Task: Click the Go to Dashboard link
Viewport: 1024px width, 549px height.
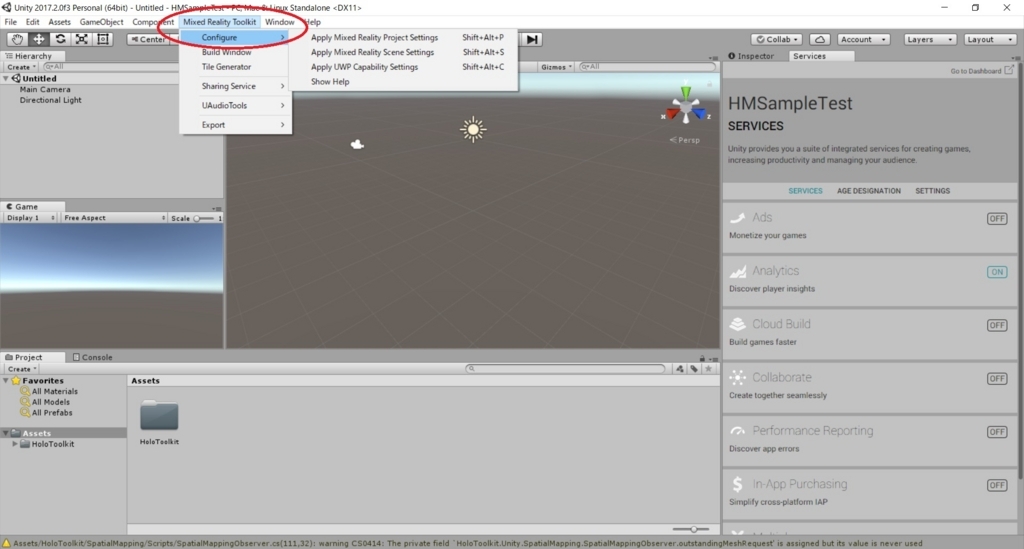Action: pyautogui.click(x=976, y=71)
